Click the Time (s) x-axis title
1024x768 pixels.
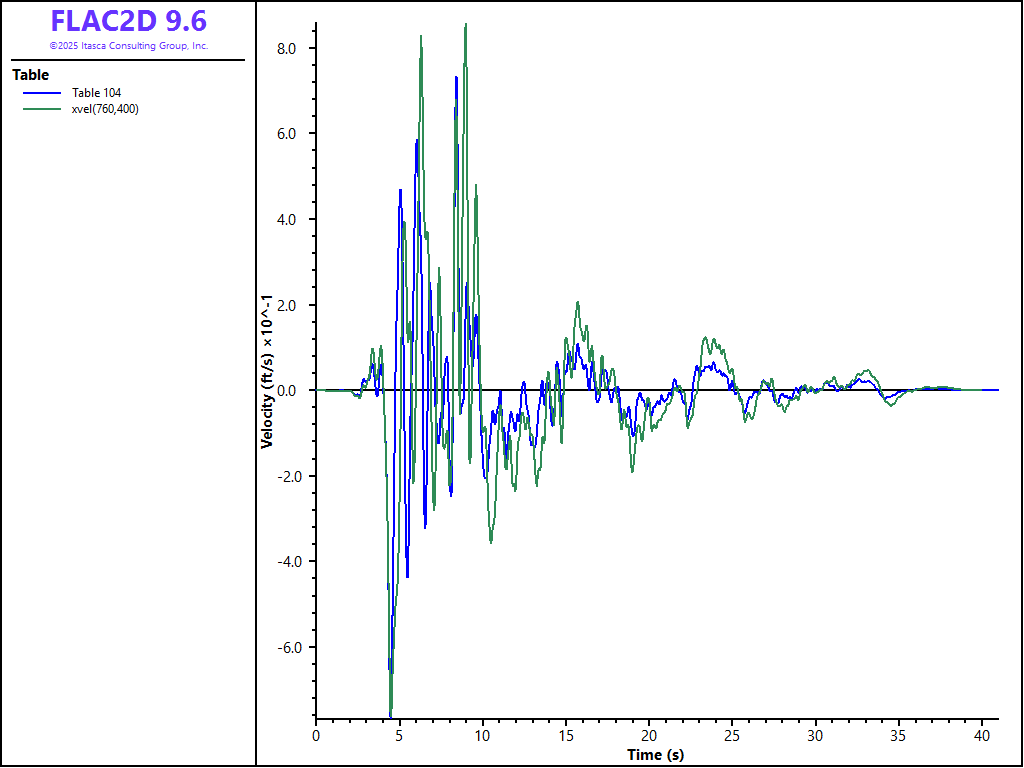[x=655, y=755]
